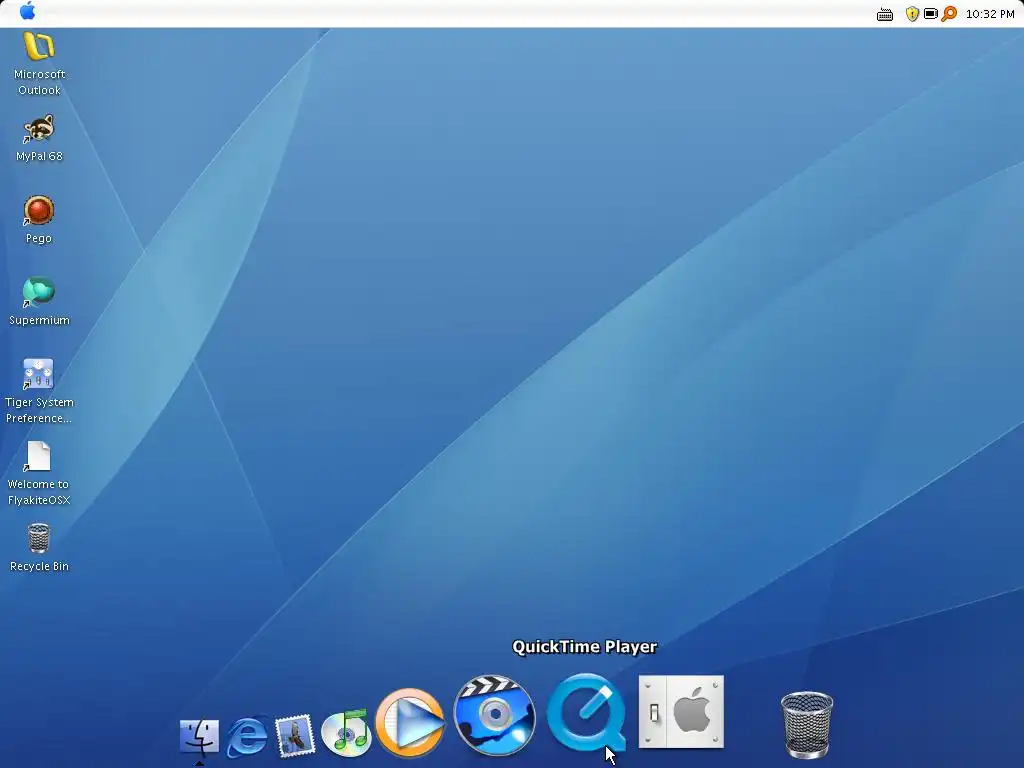The height and width of the screenshot is (768, 1024).
Task: Open the Mail stamp icon in the dock
Action: [x=295, y=736]
